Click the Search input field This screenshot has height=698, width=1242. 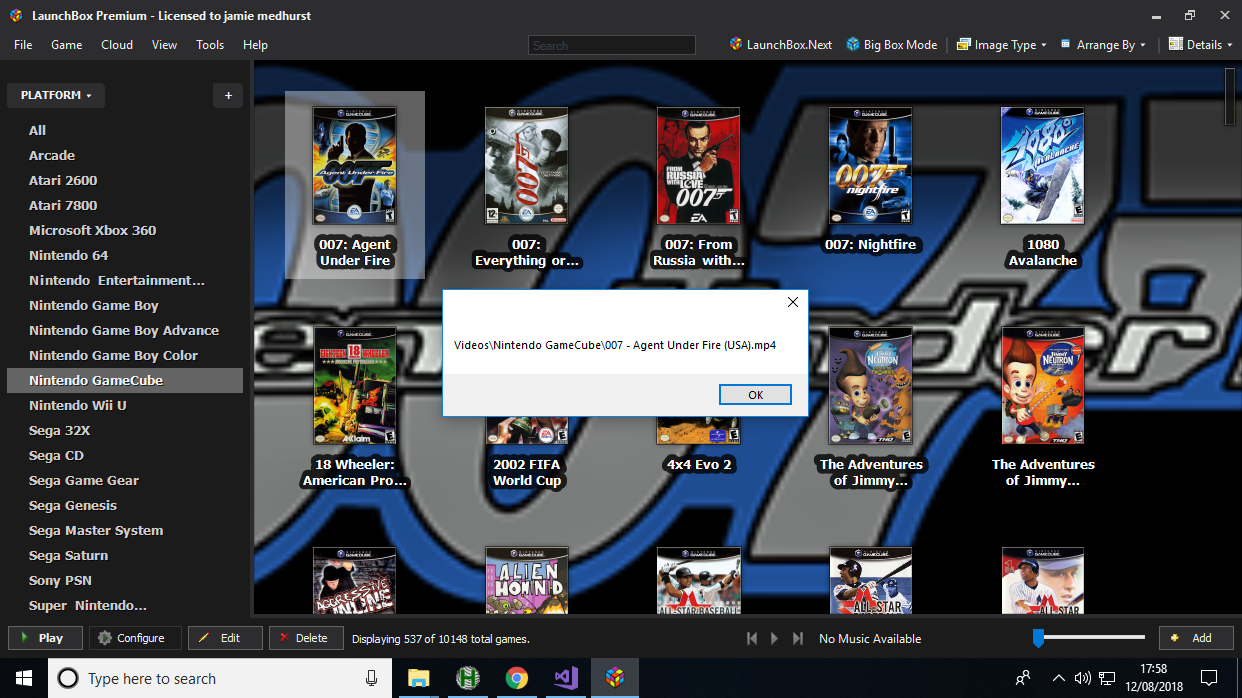[611, 45]
